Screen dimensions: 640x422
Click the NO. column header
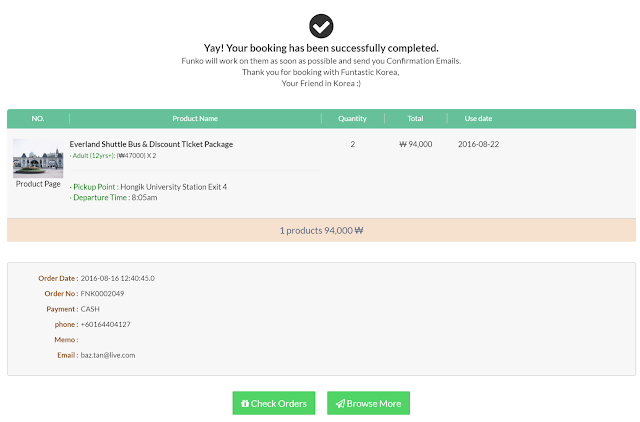(38, 118)
